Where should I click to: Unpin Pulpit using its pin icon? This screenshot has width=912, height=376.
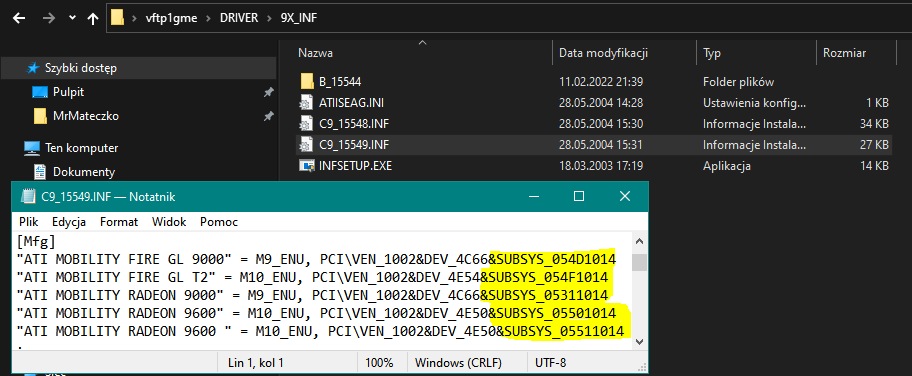pos(268,92)
